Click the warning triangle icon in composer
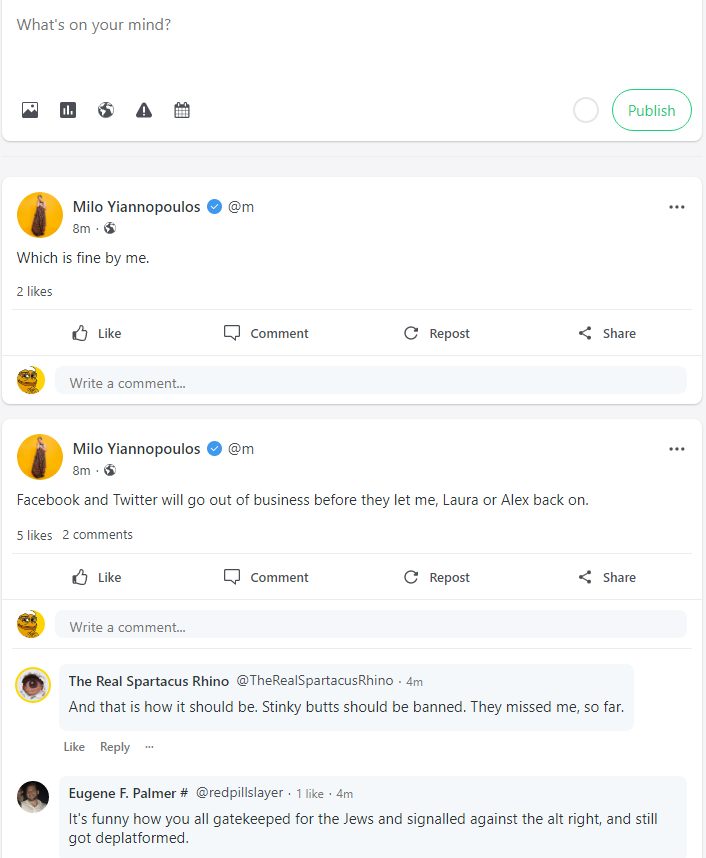 [x=144, y=110]
